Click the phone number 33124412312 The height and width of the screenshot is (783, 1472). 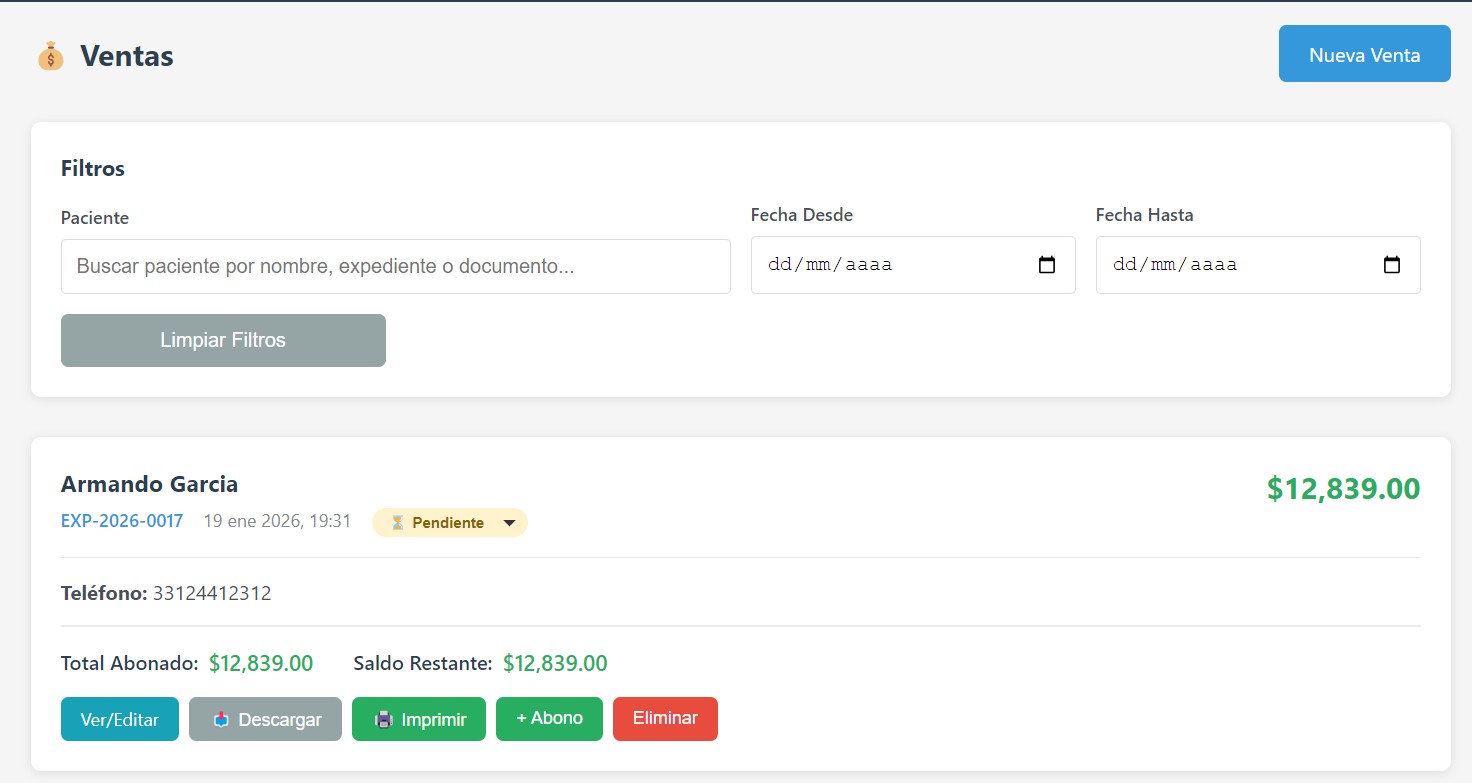point(212,593)
